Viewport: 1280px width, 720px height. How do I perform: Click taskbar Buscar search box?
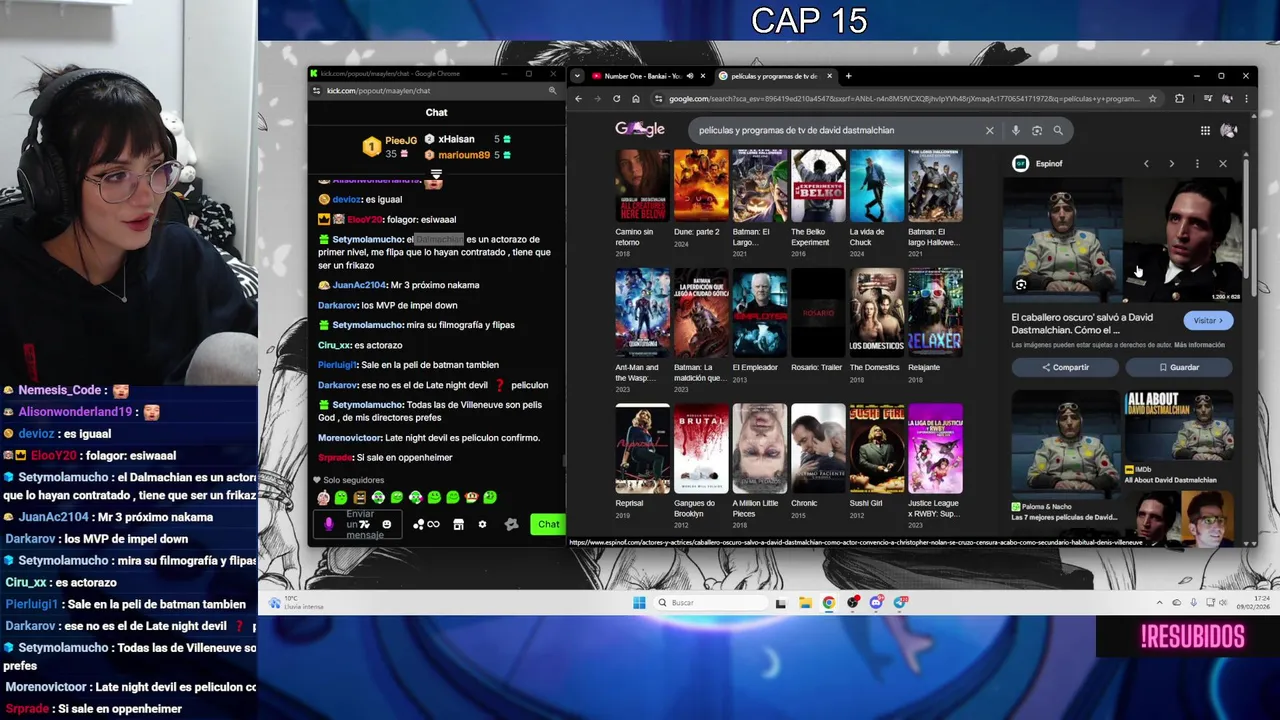click(x=712, y=603)
